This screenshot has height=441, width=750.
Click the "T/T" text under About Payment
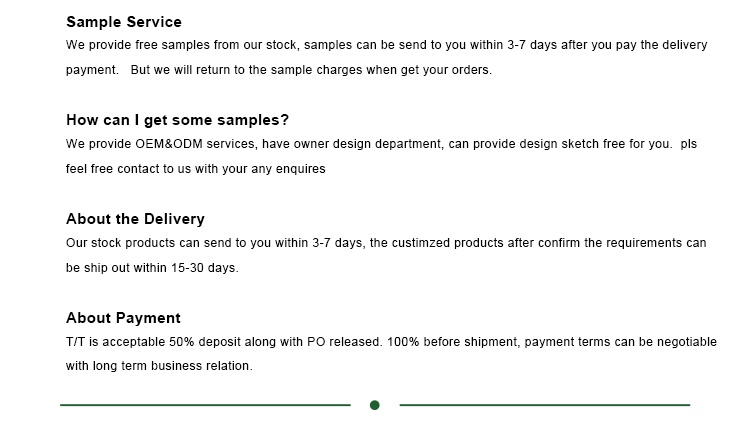pos(75,342)
